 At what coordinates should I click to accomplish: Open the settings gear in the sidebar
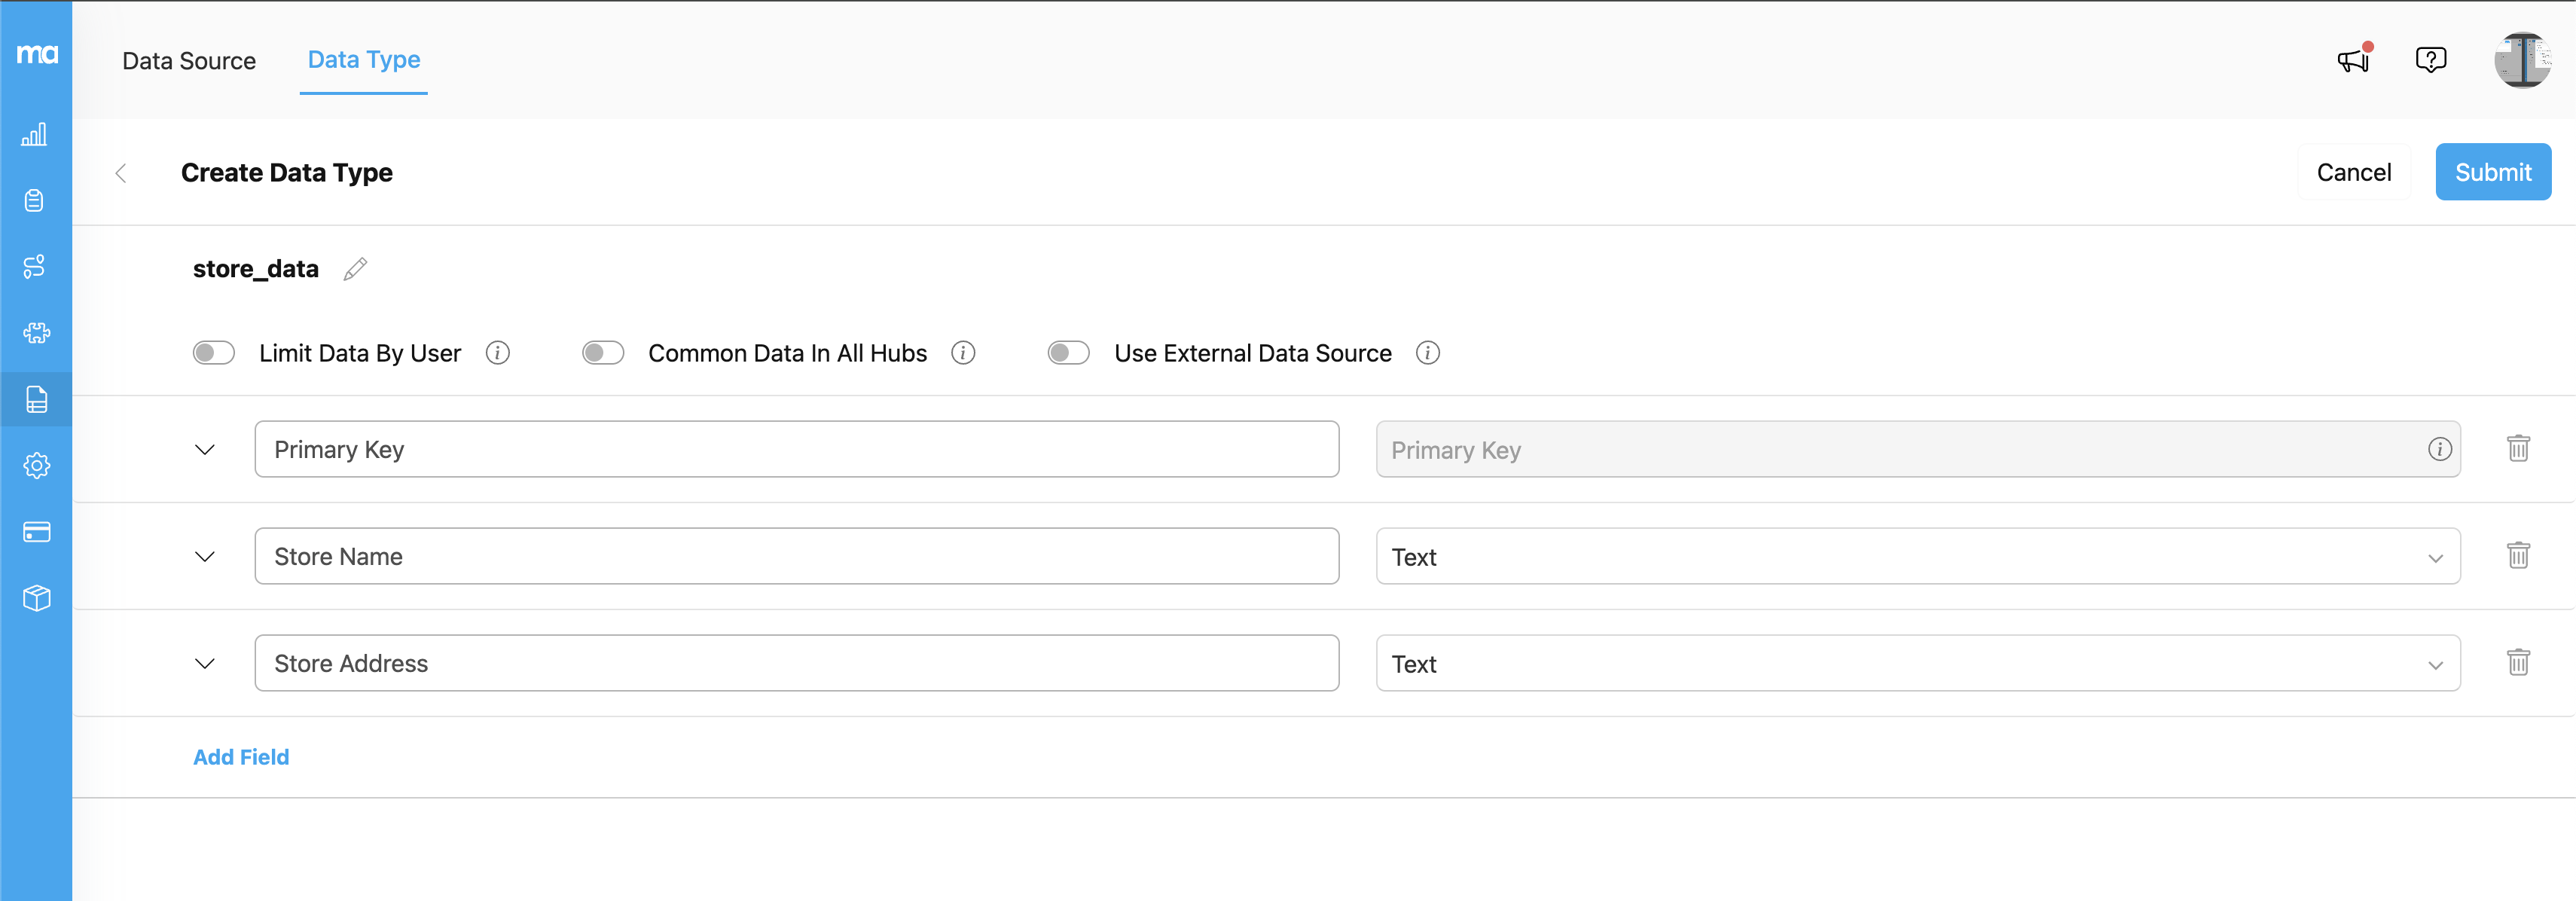click(x=36, y=465)
